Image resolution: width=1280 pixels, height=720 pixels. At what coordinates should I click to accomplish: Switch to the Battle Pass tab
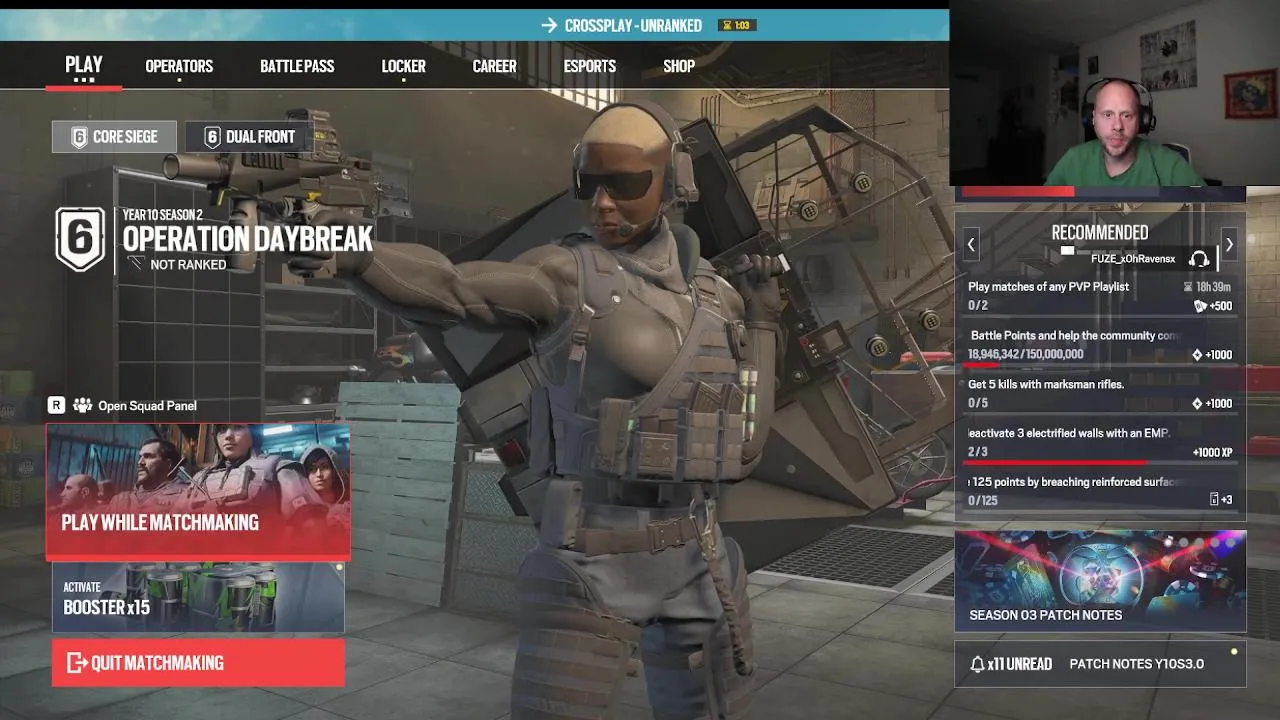point(297,66)
